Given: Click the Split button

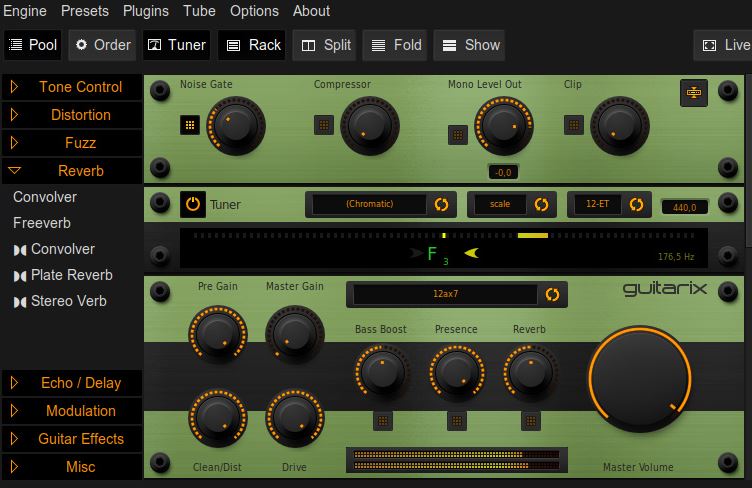Looking at the screenshot, I should [x=324, y=45].
